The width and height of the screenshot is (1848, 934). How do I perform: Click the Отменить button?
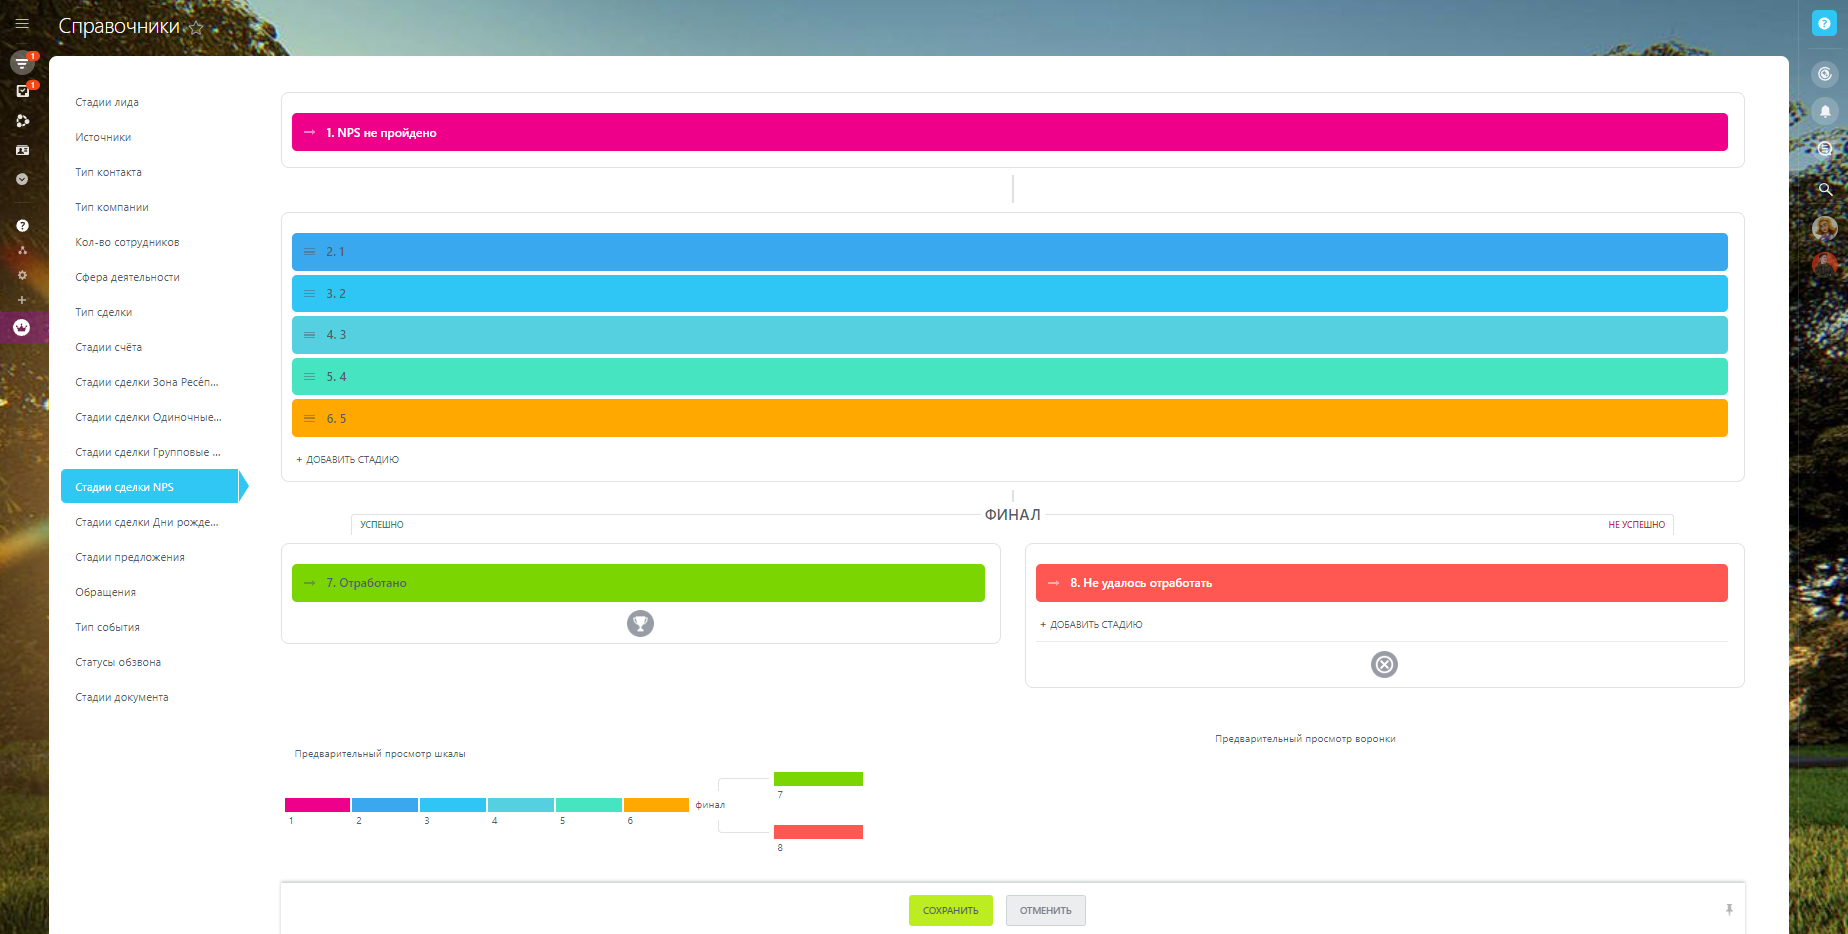coord(1045,910)
